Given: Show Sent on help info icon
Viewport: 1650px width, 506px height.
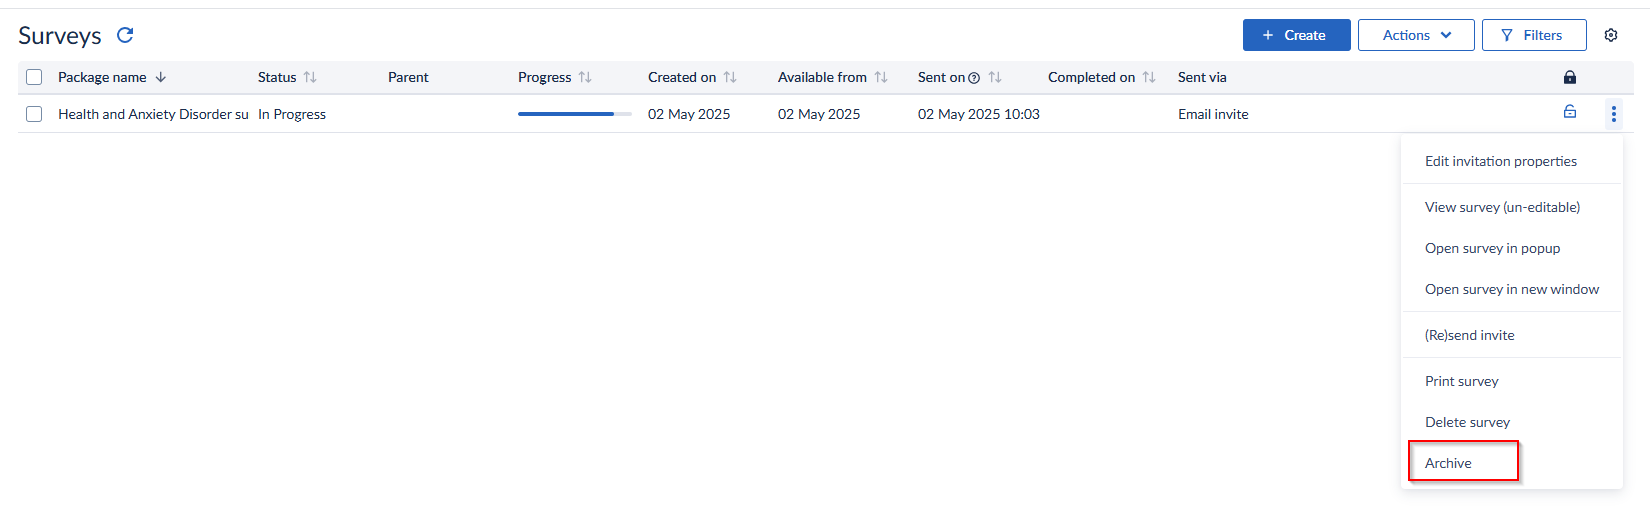Looking at the screenshot, I should [x=974, y=78].
